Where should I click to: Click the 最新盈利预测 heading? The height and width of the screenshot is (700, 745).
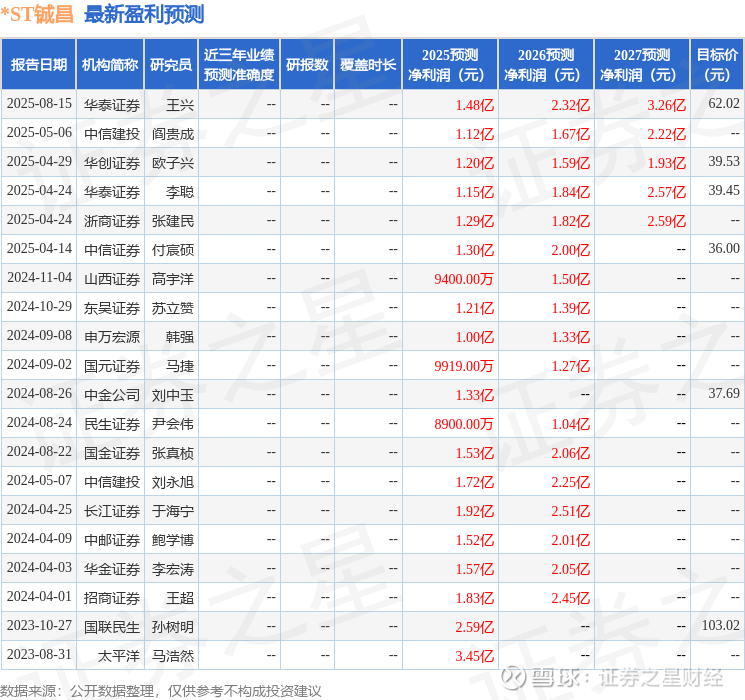(x=144, y=14)
